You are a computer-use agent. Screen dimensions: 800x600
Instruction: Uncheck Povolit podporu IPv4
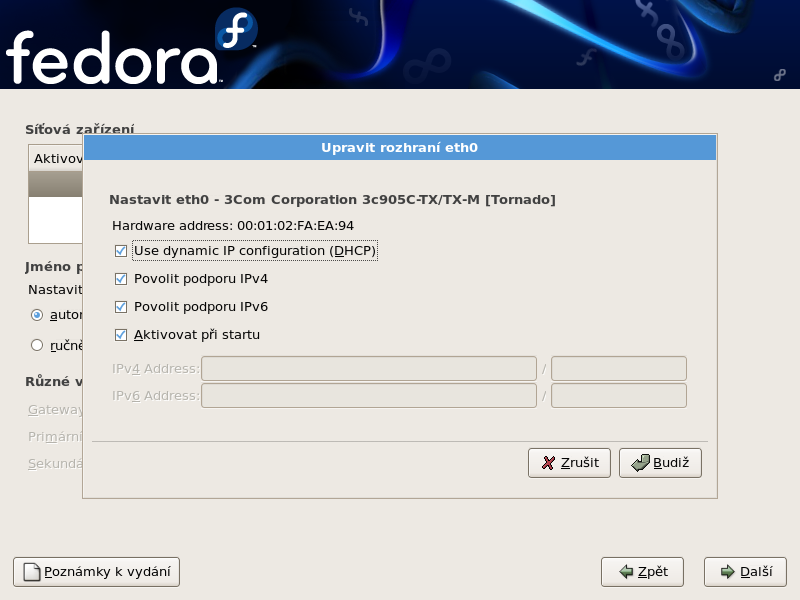(x=121, y=279)
